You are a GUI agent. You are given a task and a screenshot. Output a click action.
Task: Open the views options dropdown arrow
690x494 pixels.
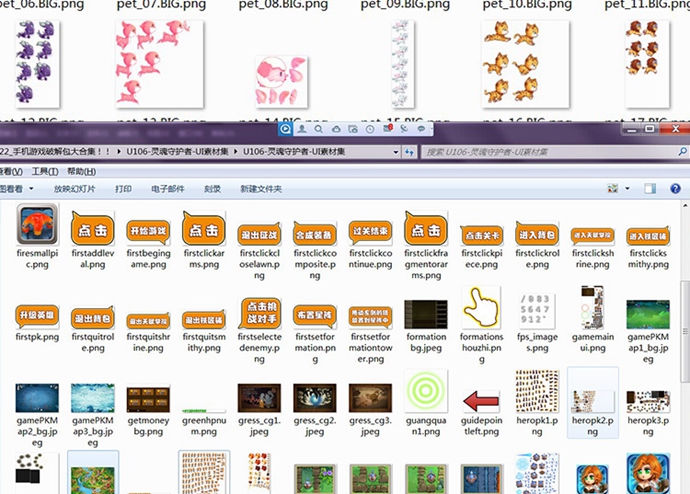[x=628, y=189]
